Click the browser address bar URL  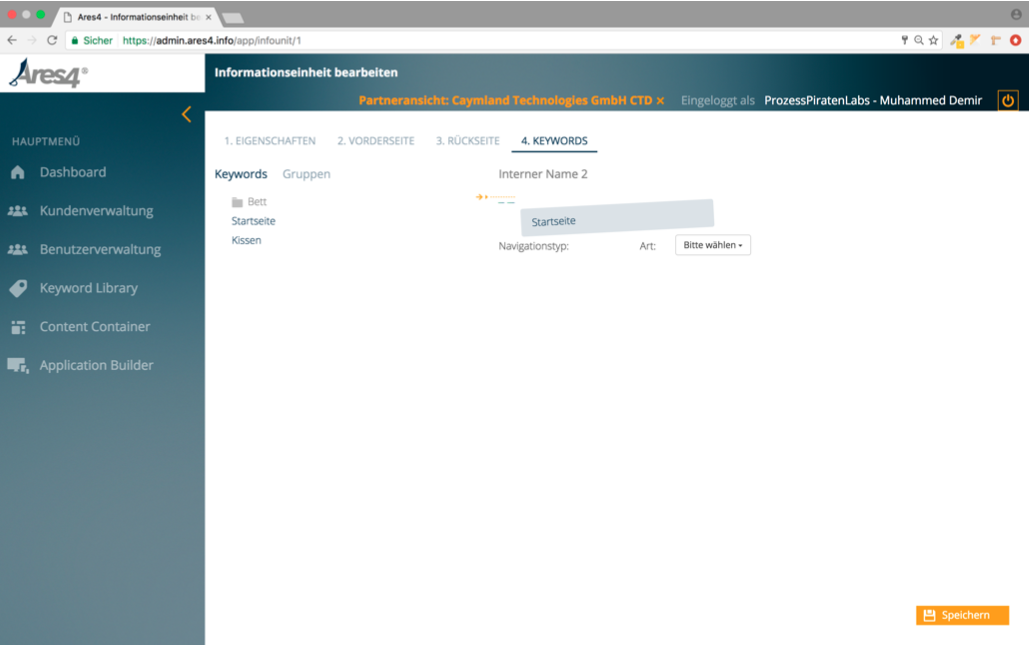click(x=212, y=40)
